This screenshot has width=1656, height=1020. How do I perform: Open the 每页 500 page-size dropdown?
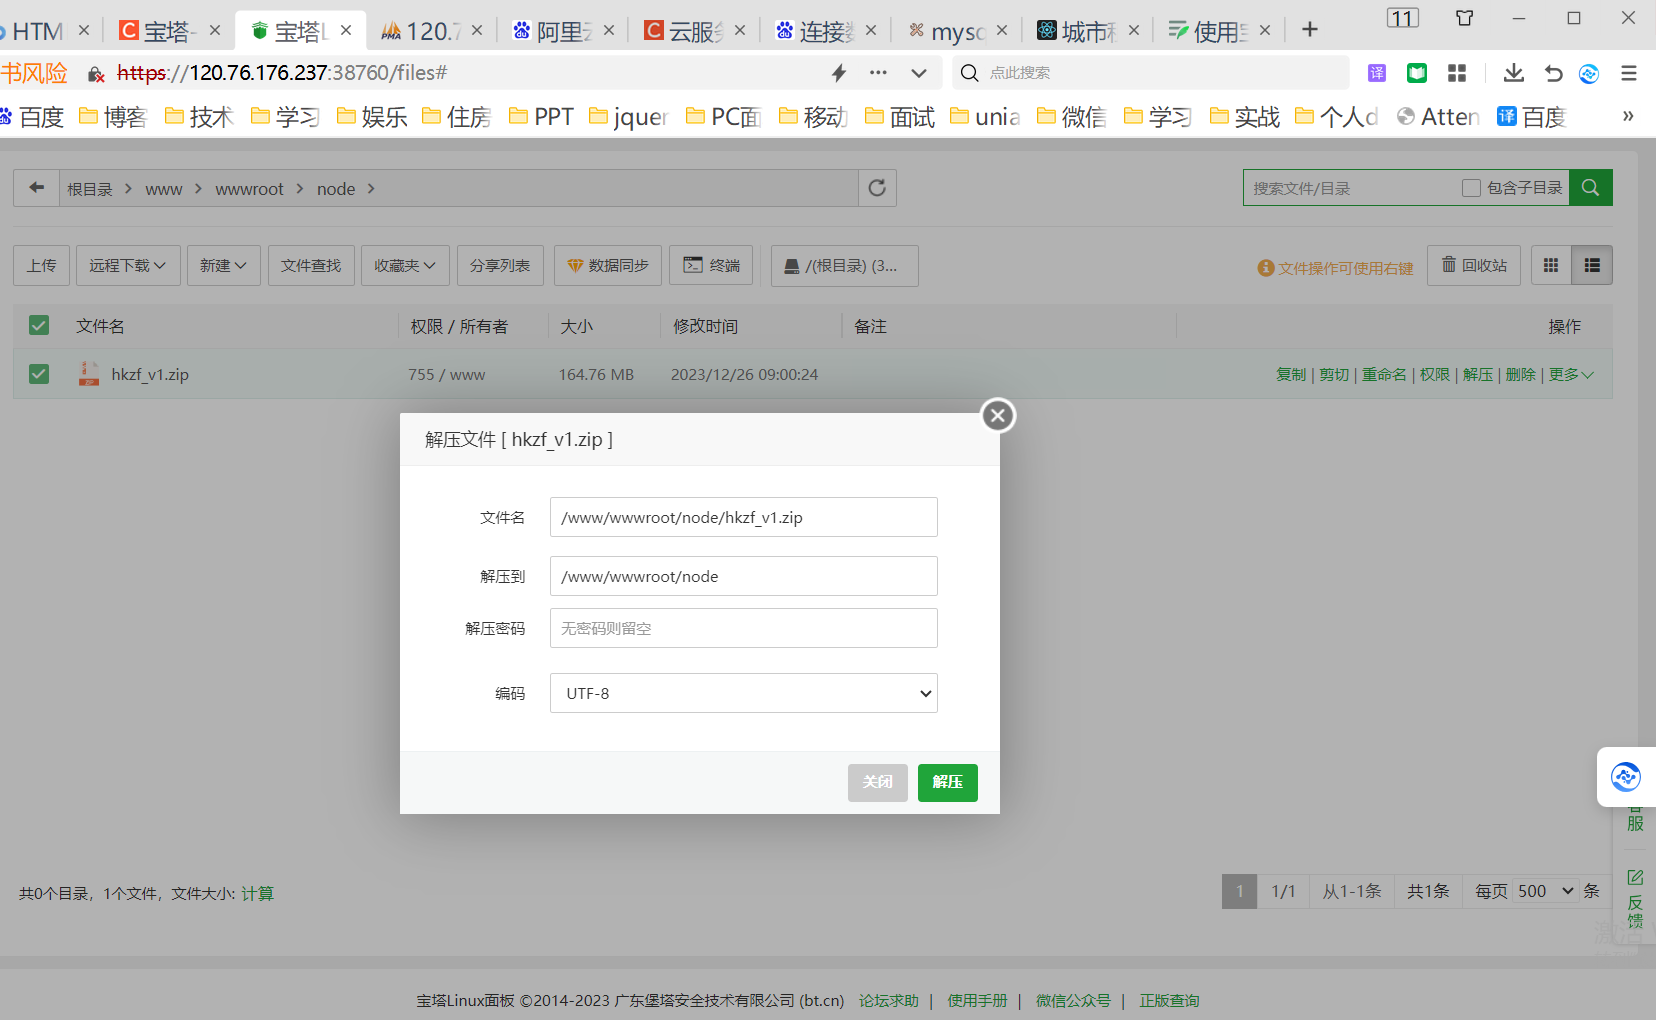[x=1545, y=891]
